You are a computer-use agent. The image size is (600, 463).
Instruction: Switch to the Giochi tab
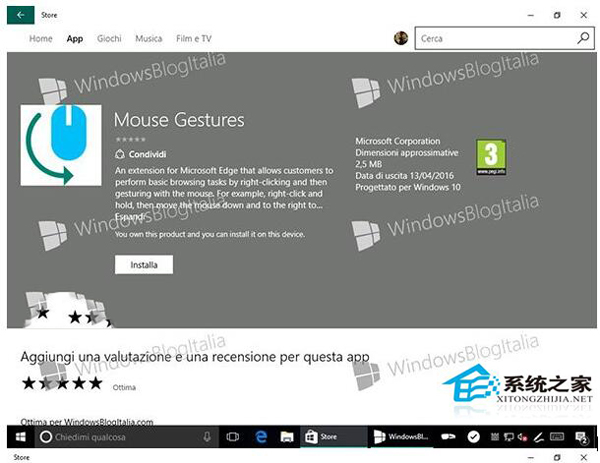(109, 38)
